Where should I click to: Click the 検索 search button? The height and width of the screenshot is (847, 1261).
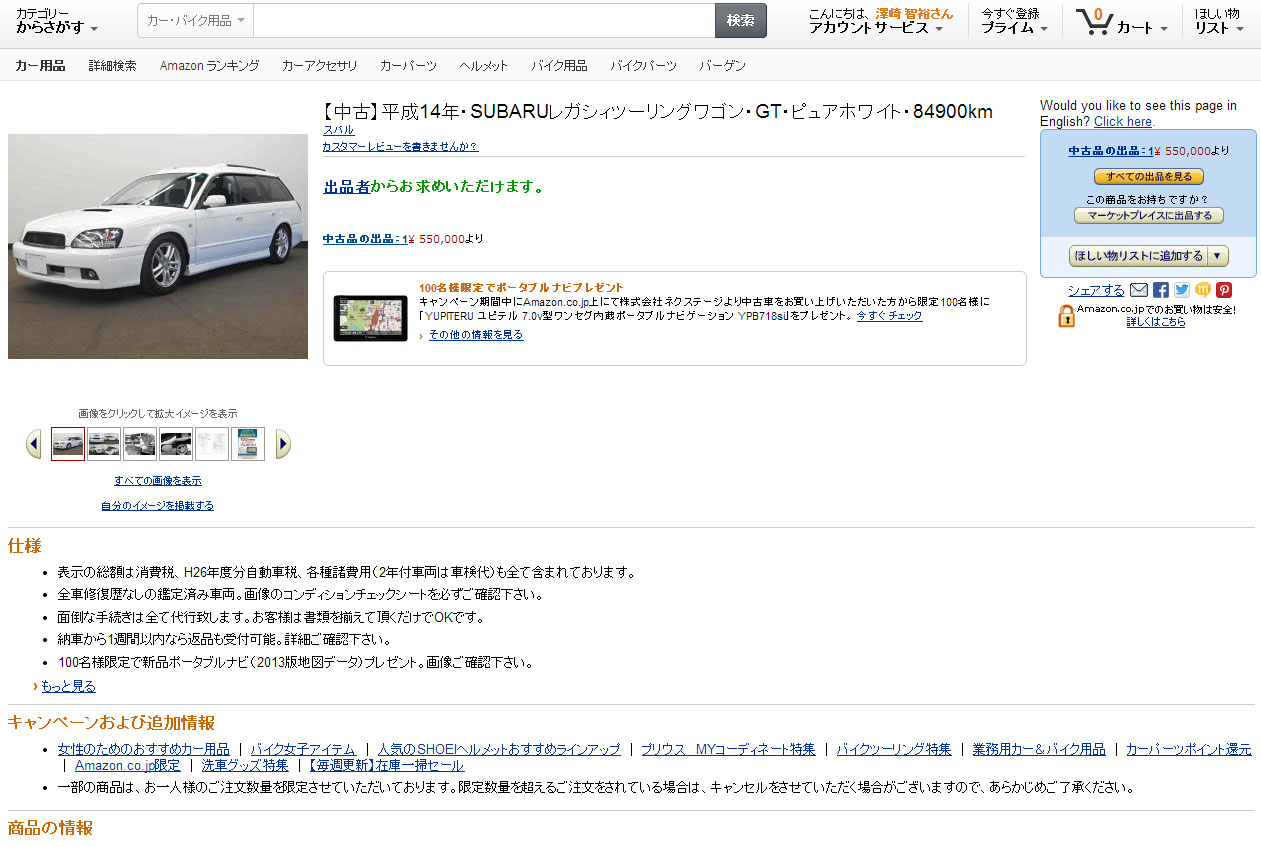pos(741,20)
